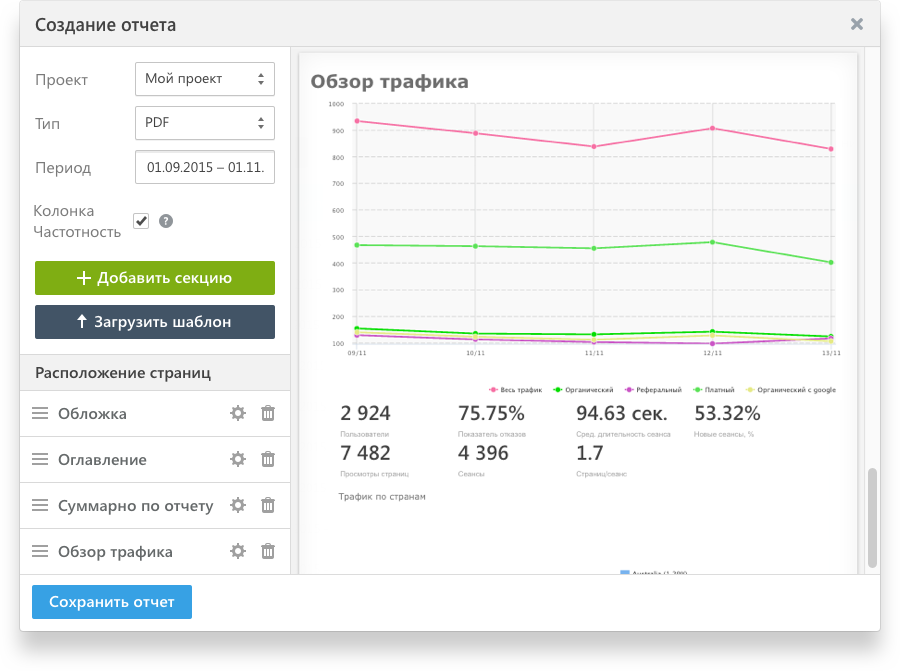Click the Обзор трафика preview heading
Image resolution: width=900 pixels, height=671 pixels.
pos(390,82)
